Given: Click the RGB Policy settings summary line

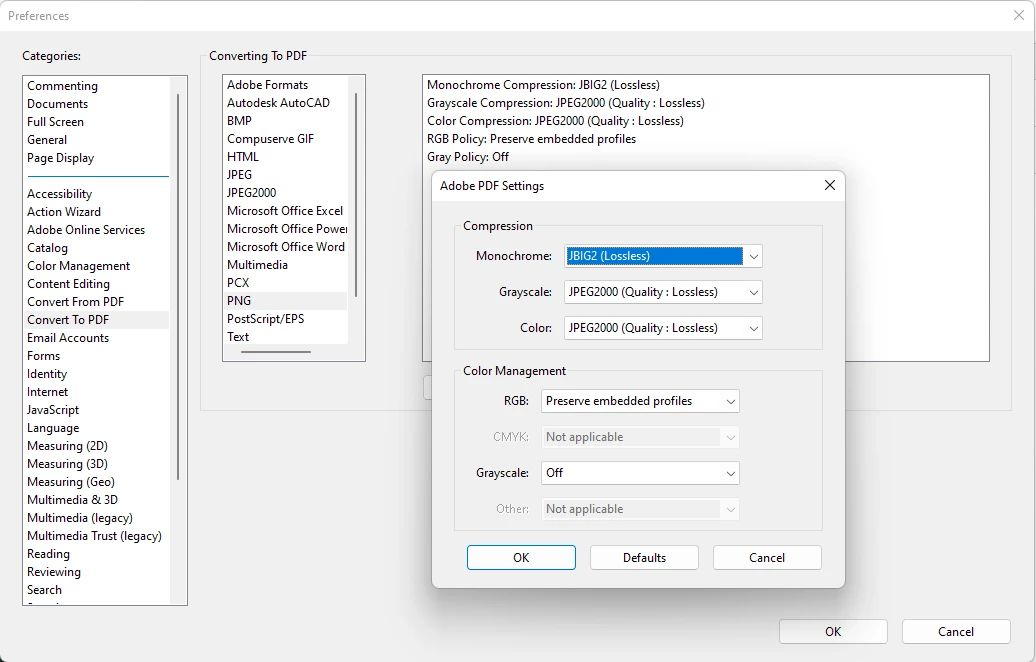Looking at the screenshot, I should coord(531,139).
